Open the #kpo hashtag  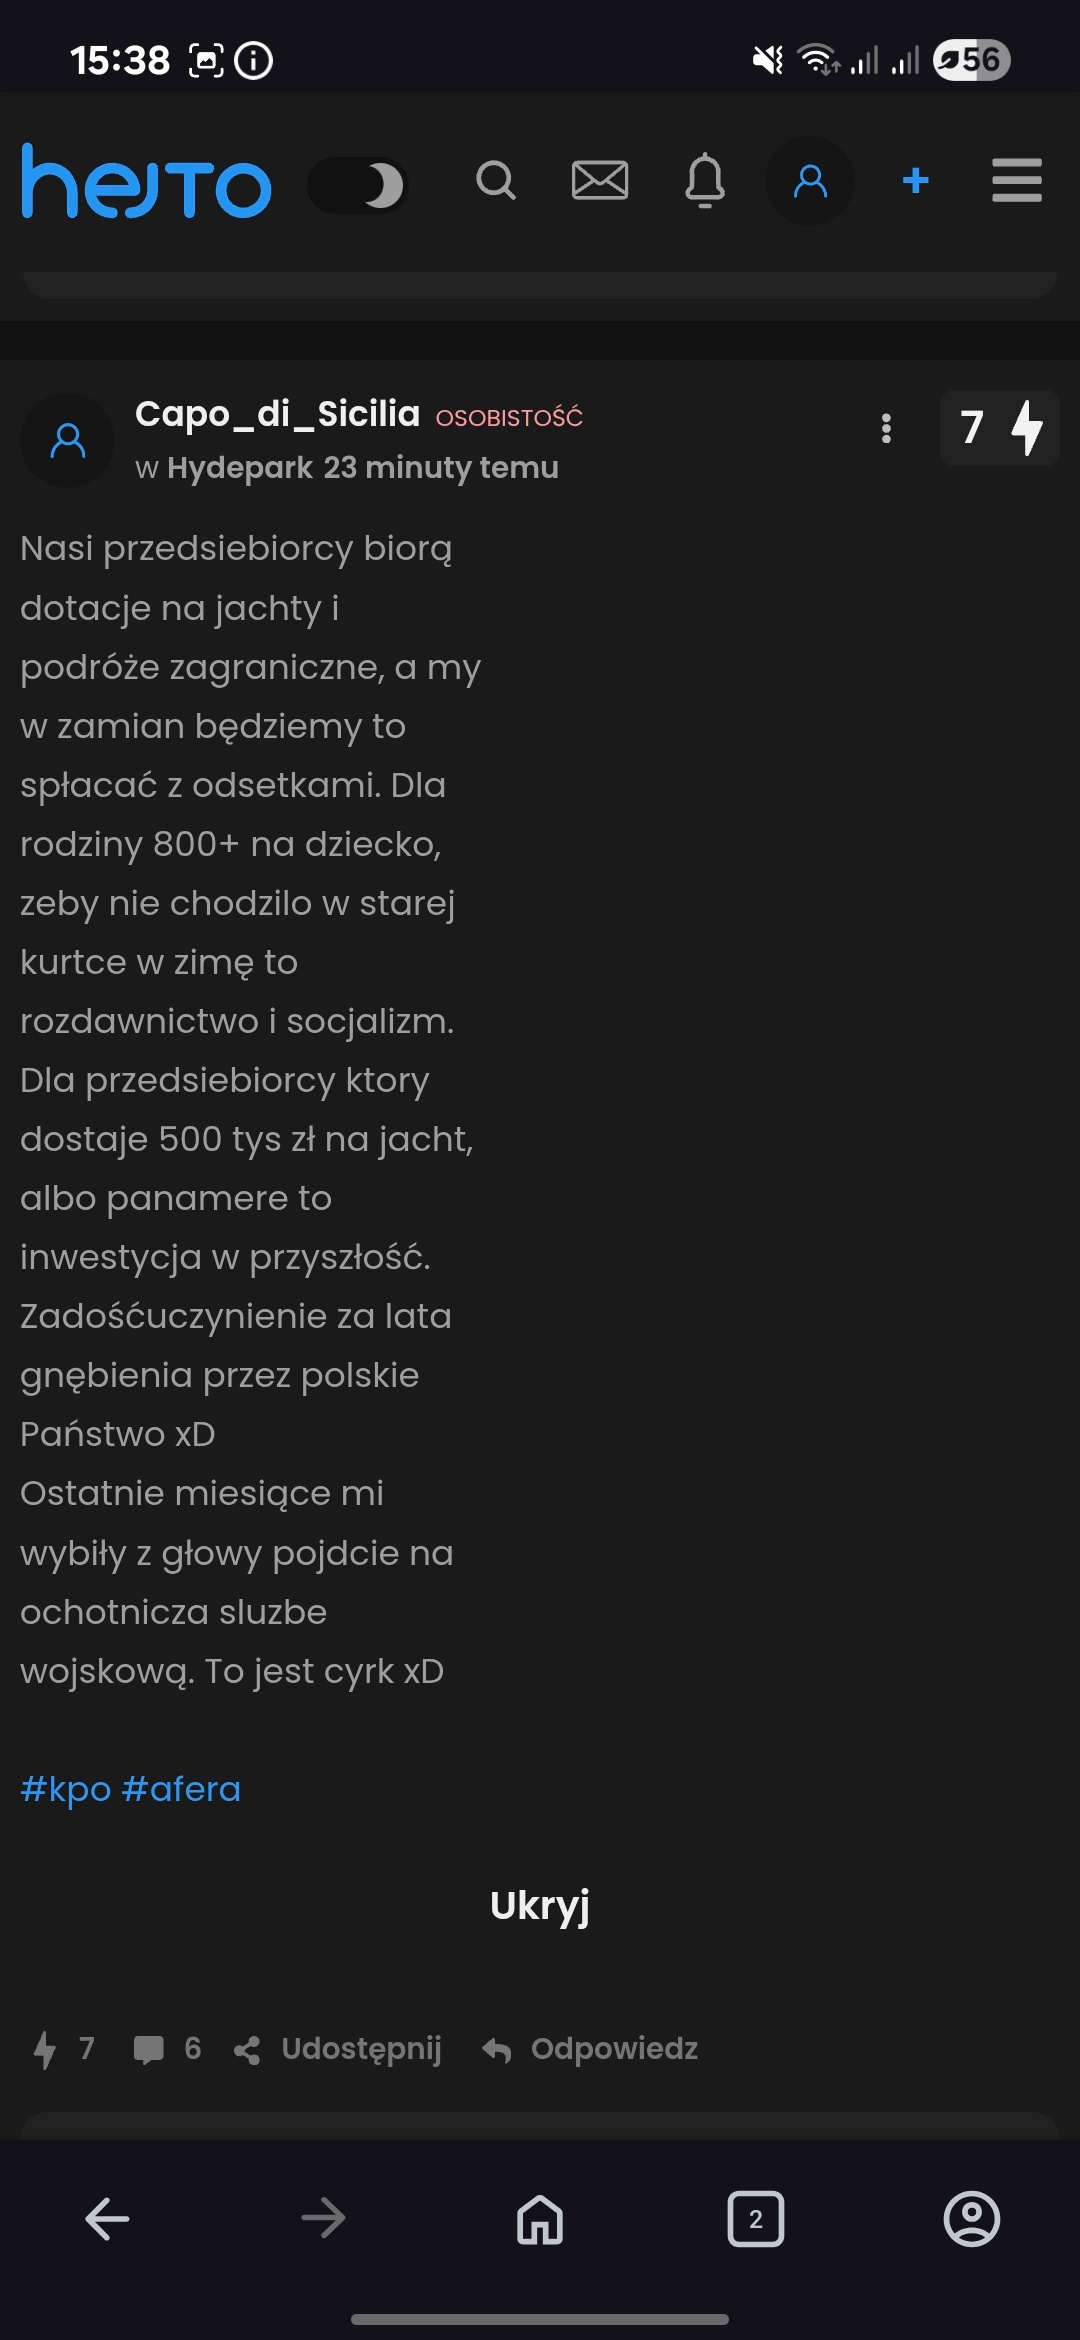coord(65,1789)
